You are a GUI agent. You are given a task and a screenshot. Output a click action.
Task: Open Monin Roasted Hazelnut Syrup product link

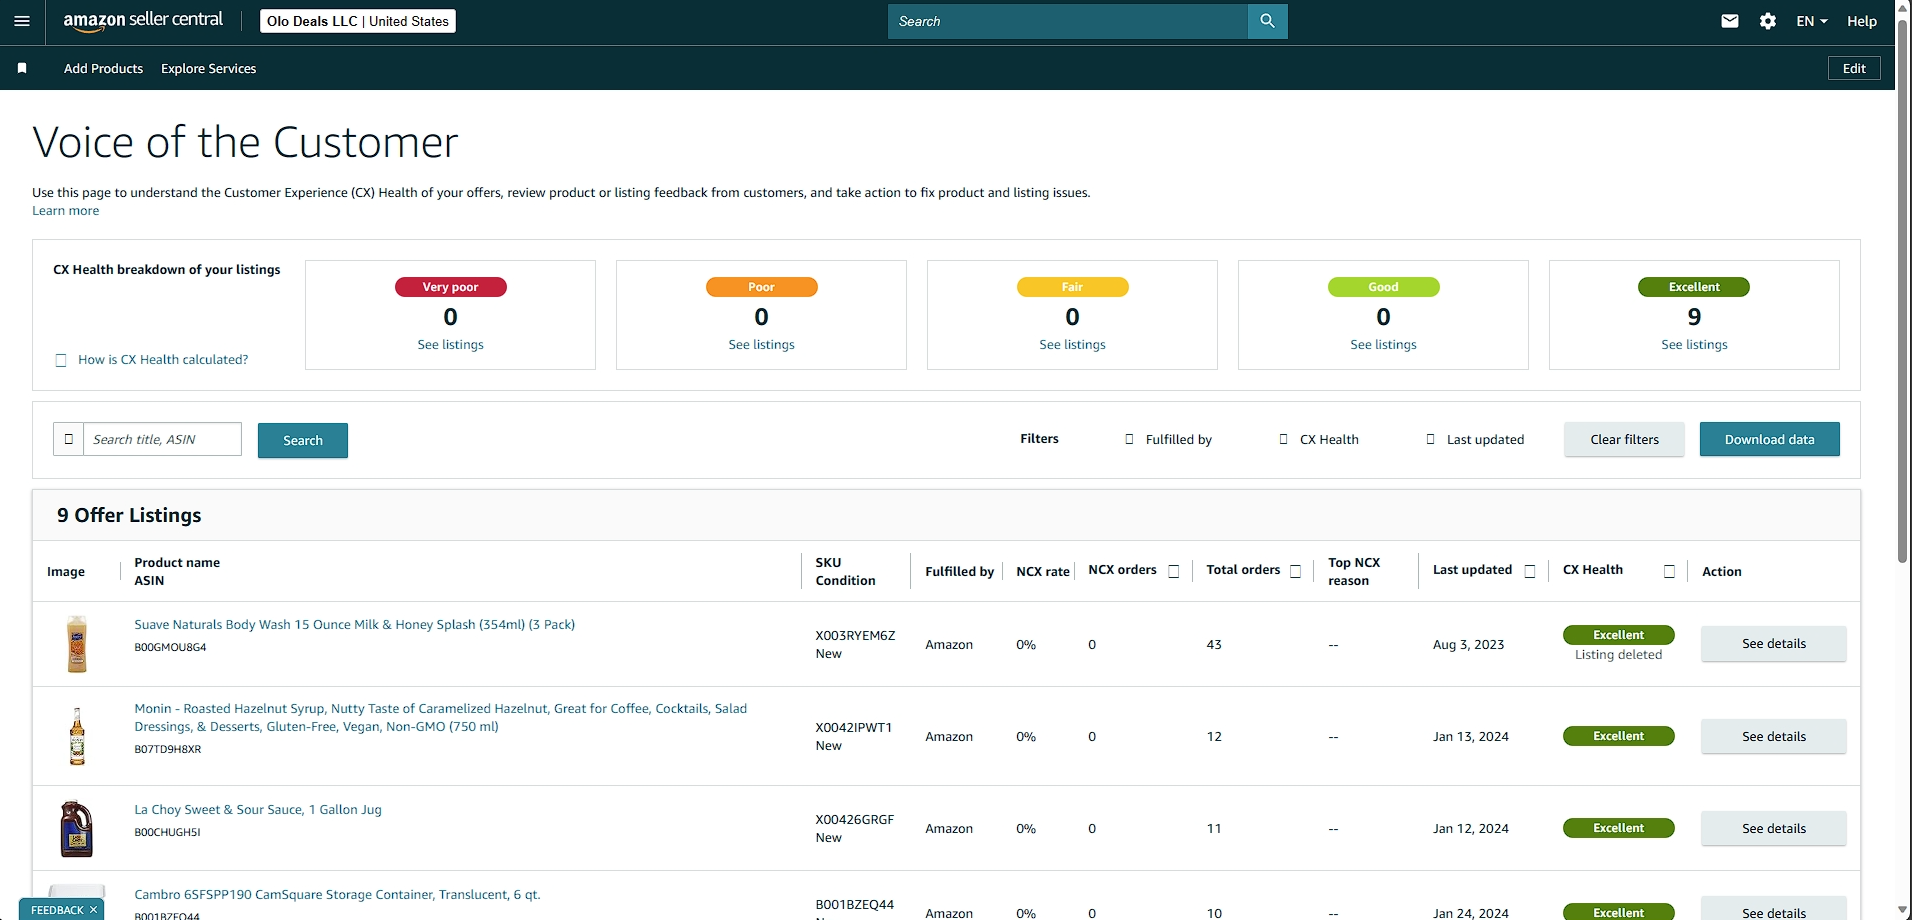[x=441, y=718]
